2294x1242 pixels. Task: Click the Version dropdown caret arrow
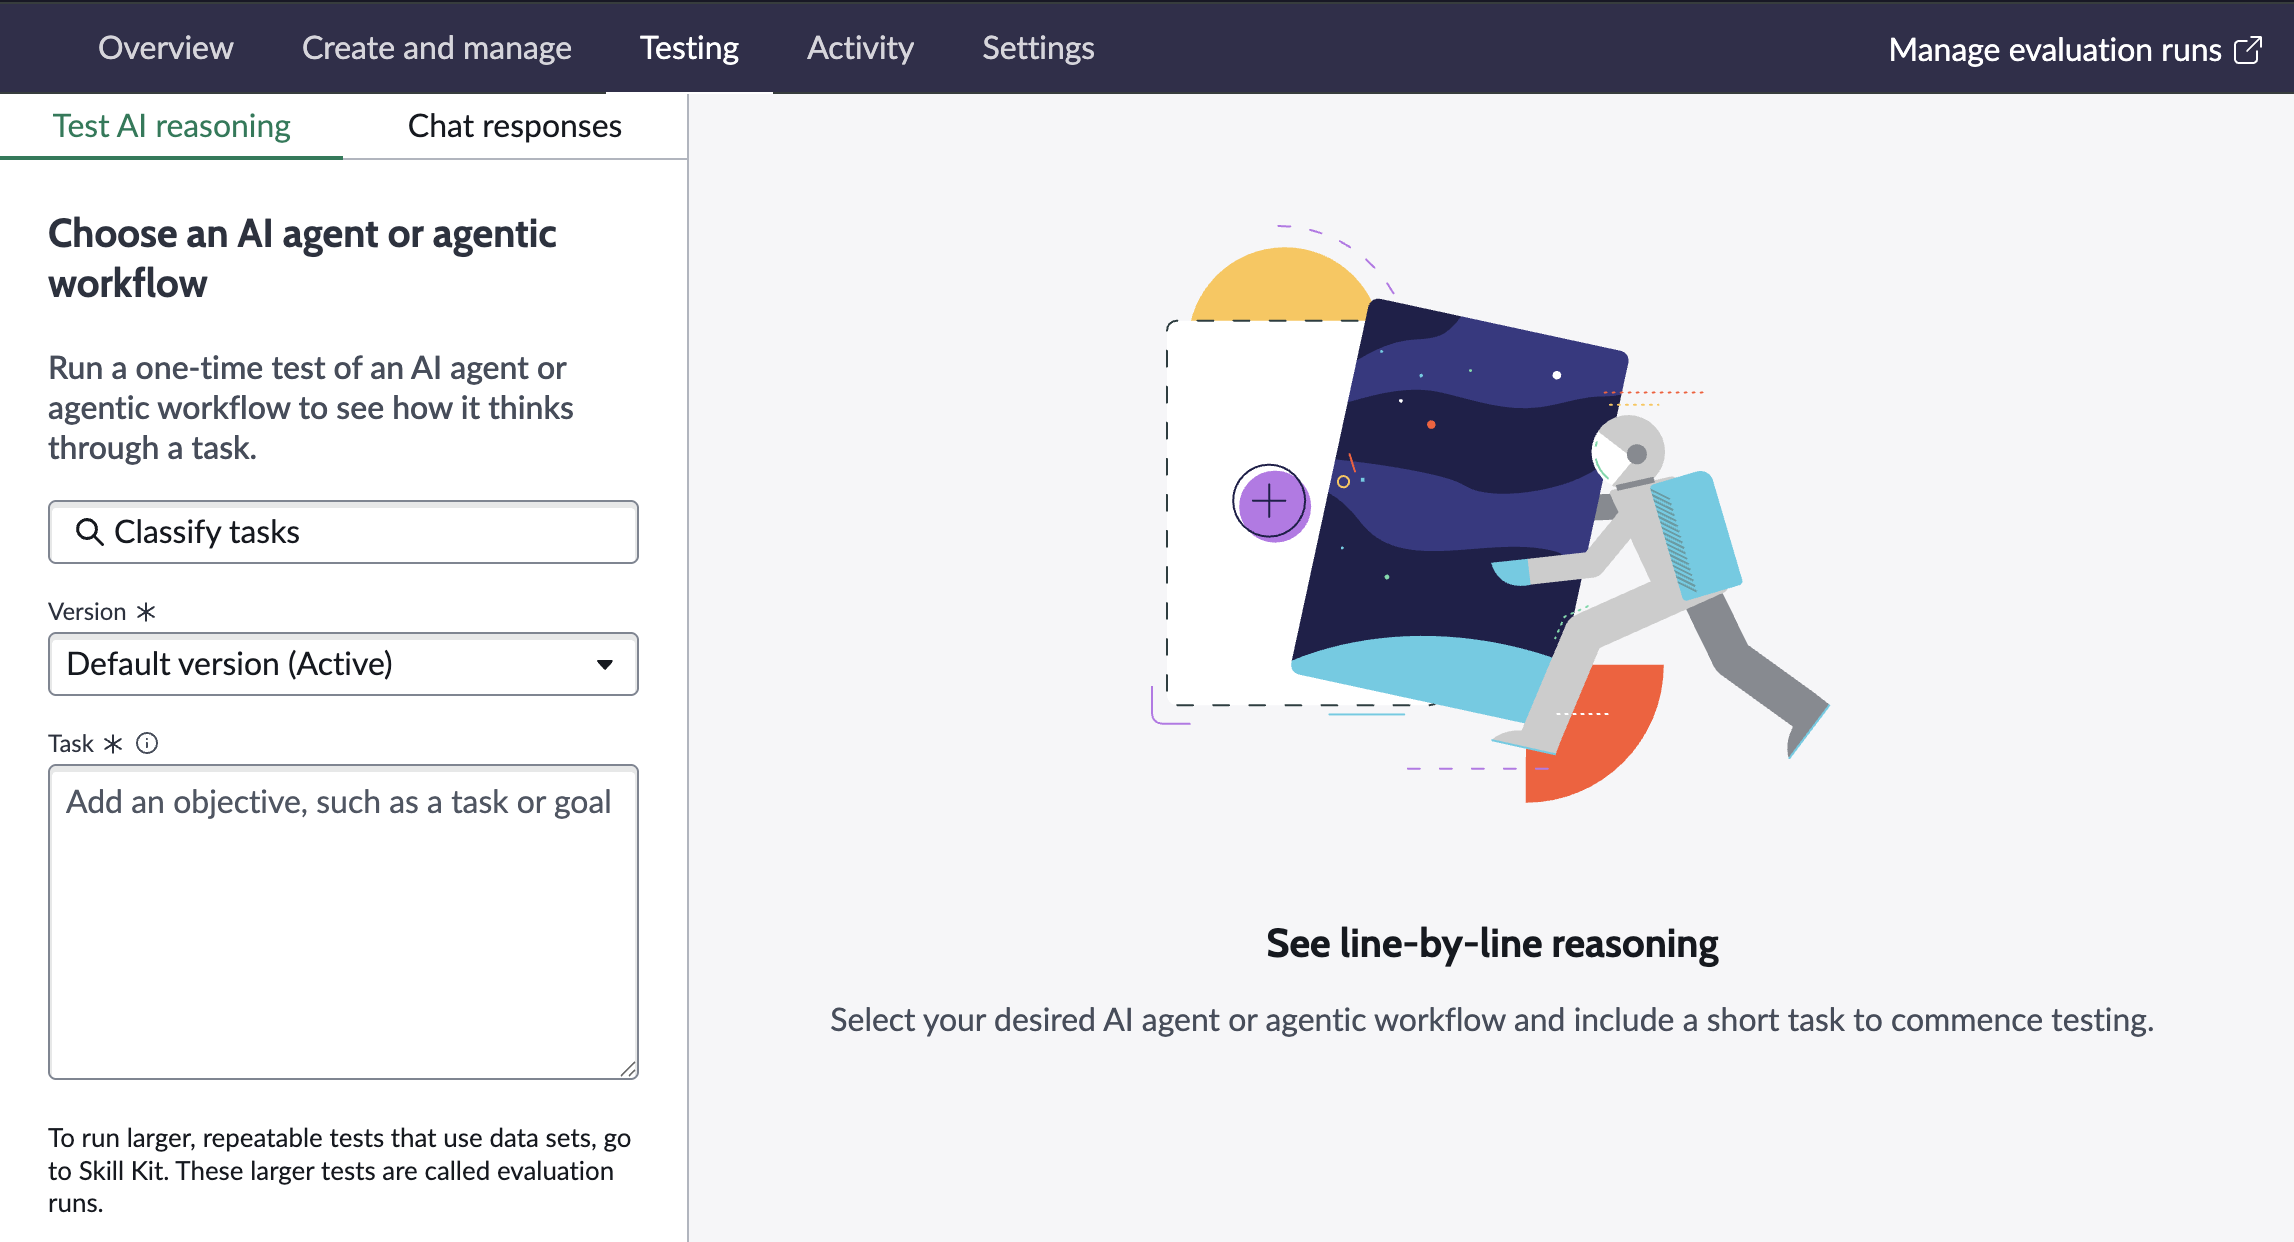(x=604, y=665)
